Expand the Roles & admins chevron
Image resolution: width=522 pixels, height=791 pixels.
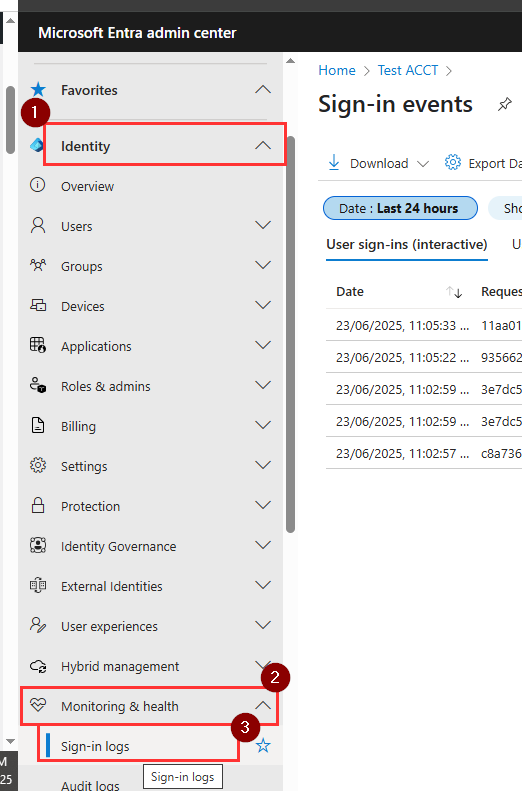(x=263, y=385)
